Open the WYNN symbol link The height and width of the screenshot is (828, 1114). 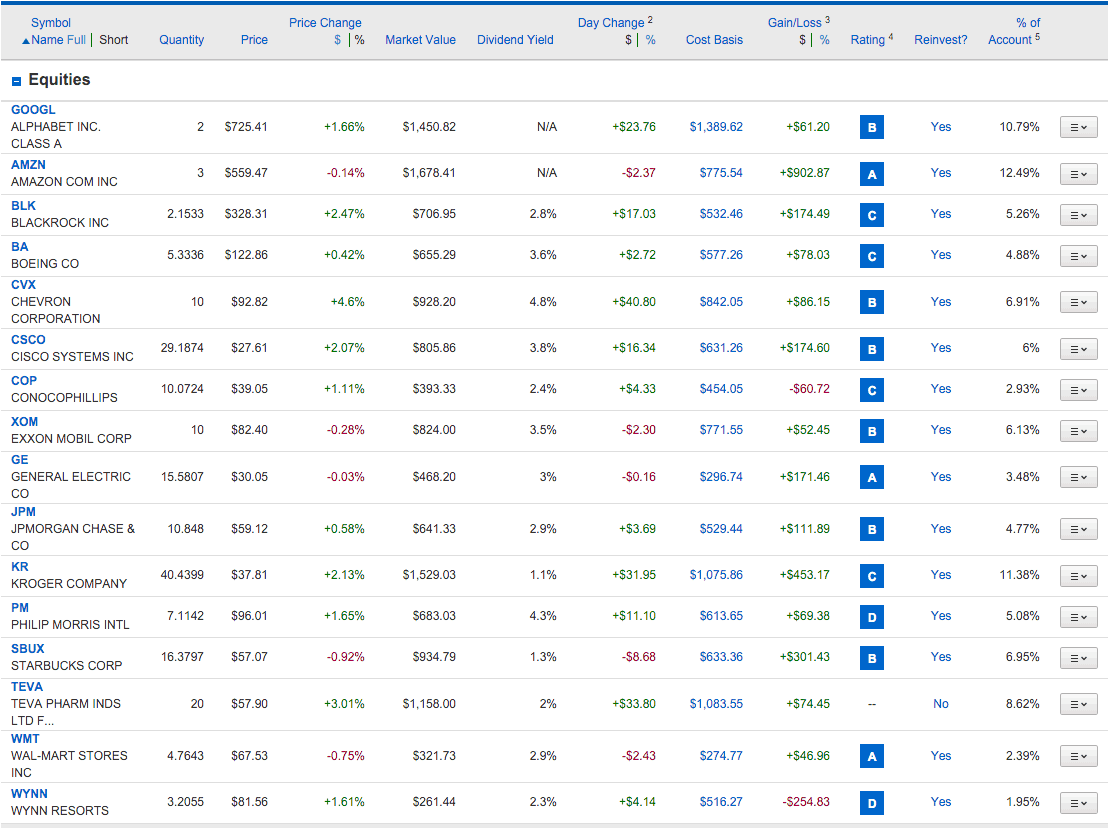(29, 793)
